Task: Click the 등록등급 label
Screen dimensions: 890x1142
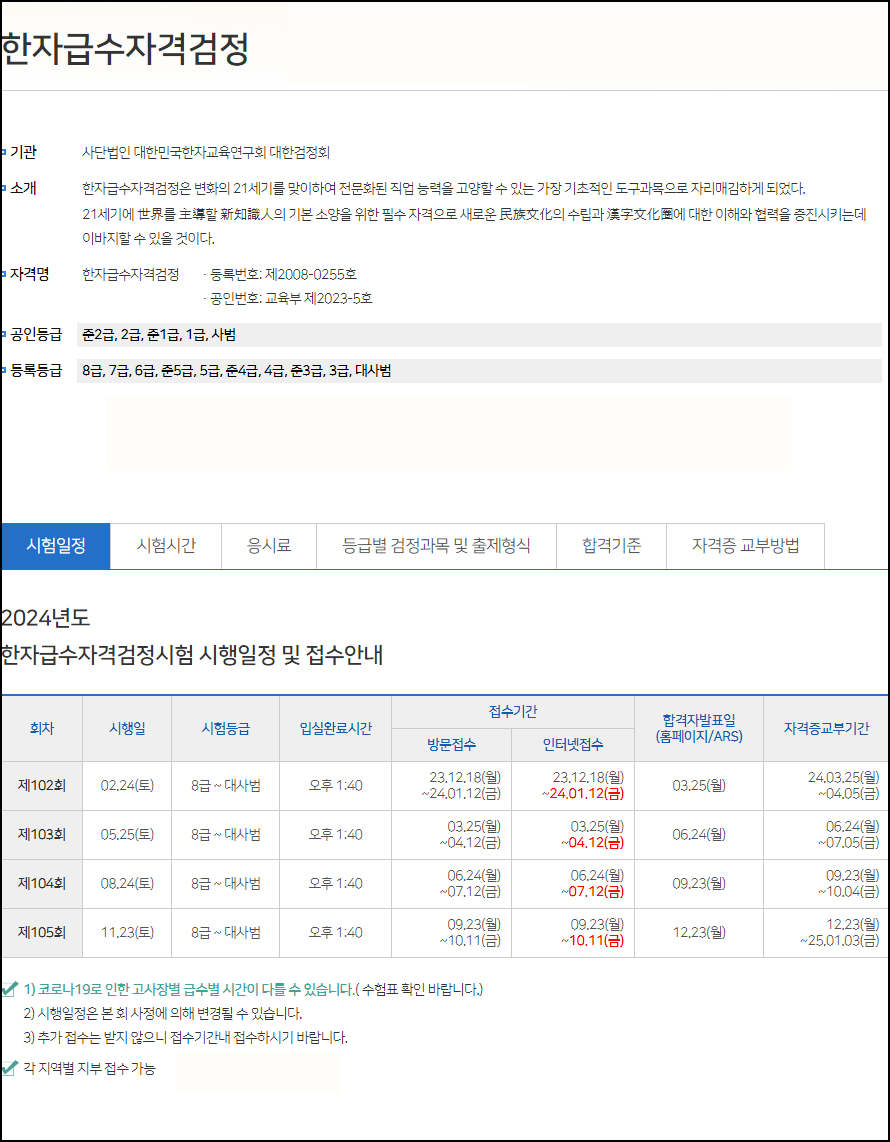Action: [x=36, y=371]
